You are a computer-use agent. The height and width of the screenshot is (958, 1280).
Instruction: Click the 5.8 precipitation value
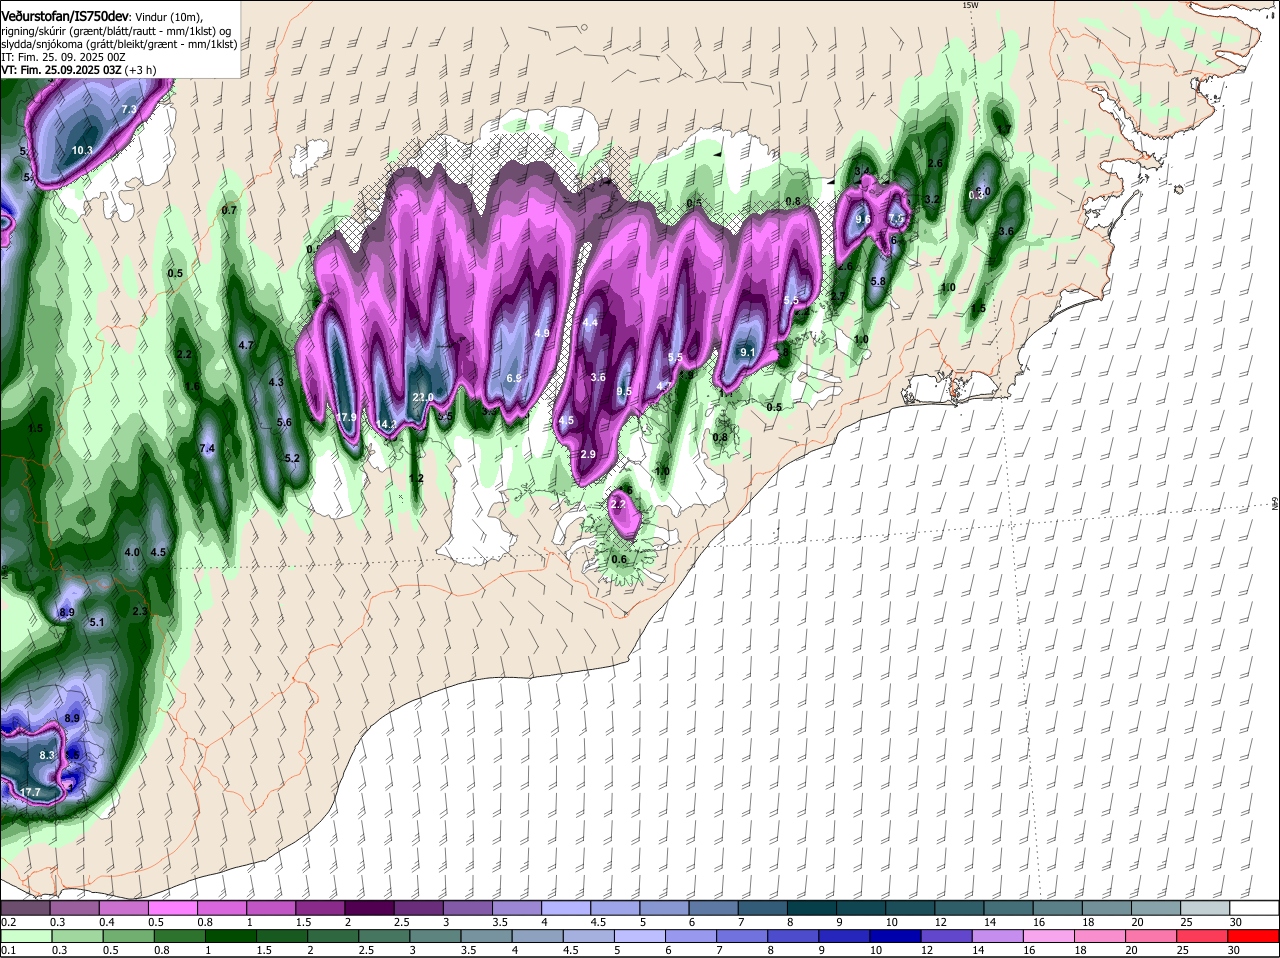878,281
